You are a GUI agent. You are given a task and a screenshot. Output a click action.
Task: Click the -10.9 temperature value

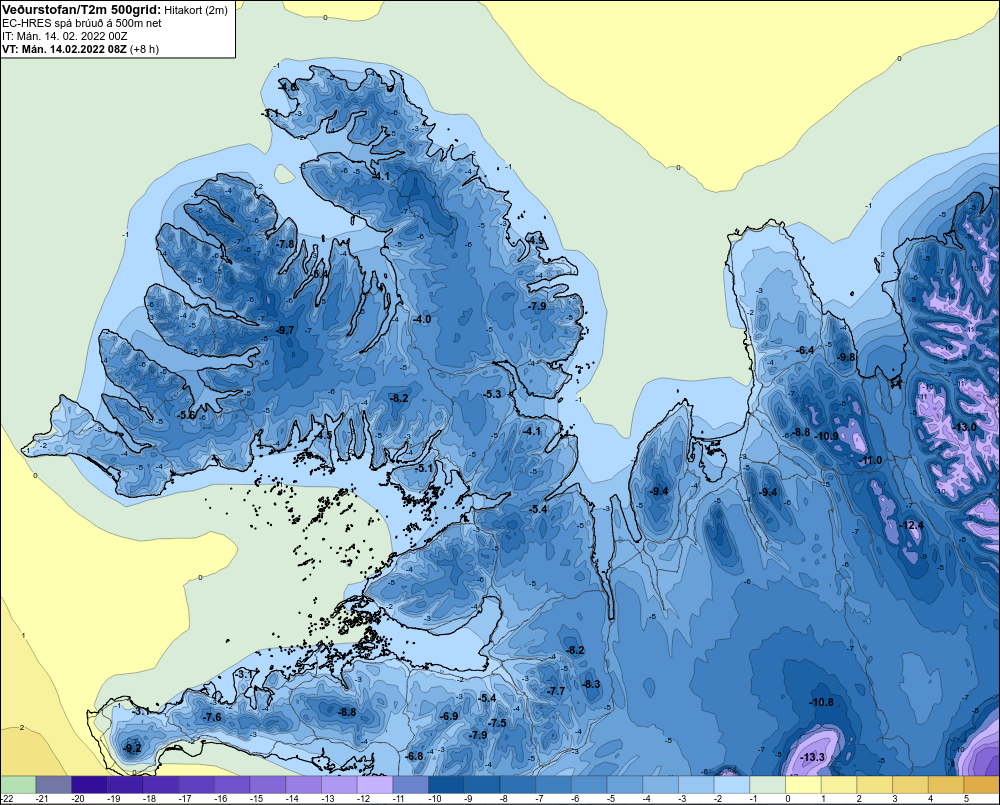[x=827, y=436]
